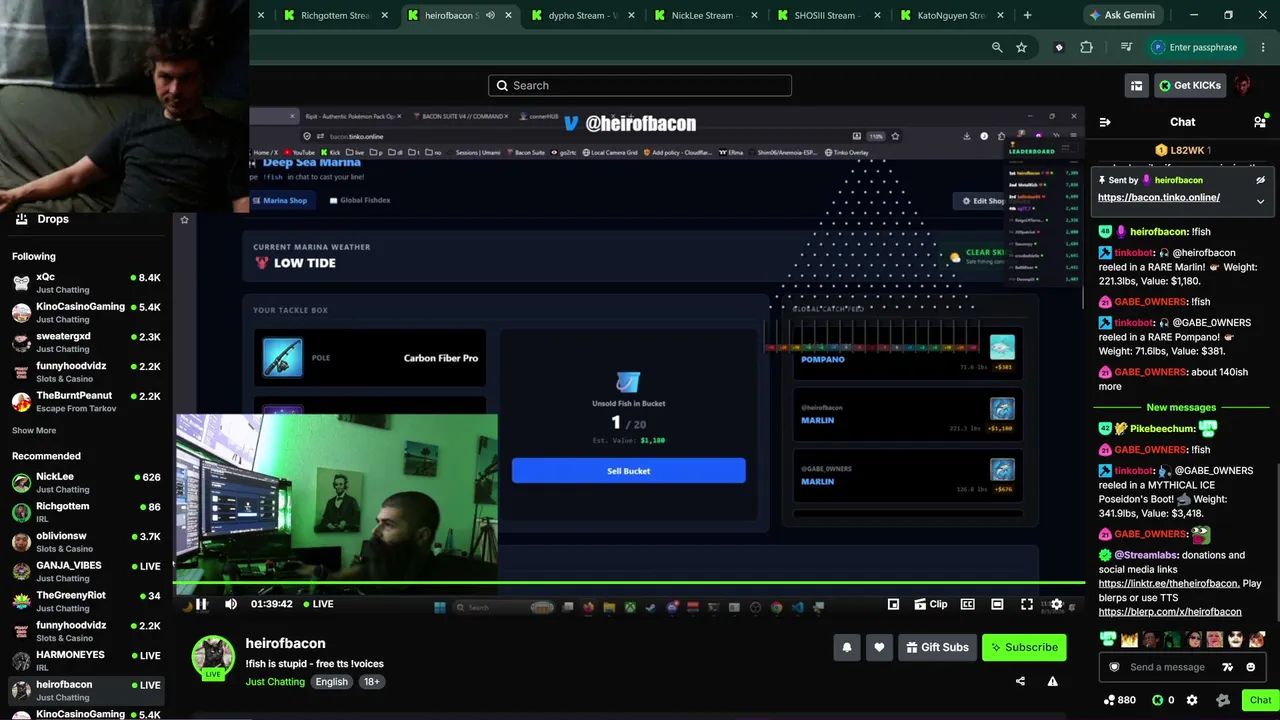The width and height of the screenshot is (1280, 720).
Task: Open the video player settings gear
Action: pyautogui.click(x=1056, y=604)
